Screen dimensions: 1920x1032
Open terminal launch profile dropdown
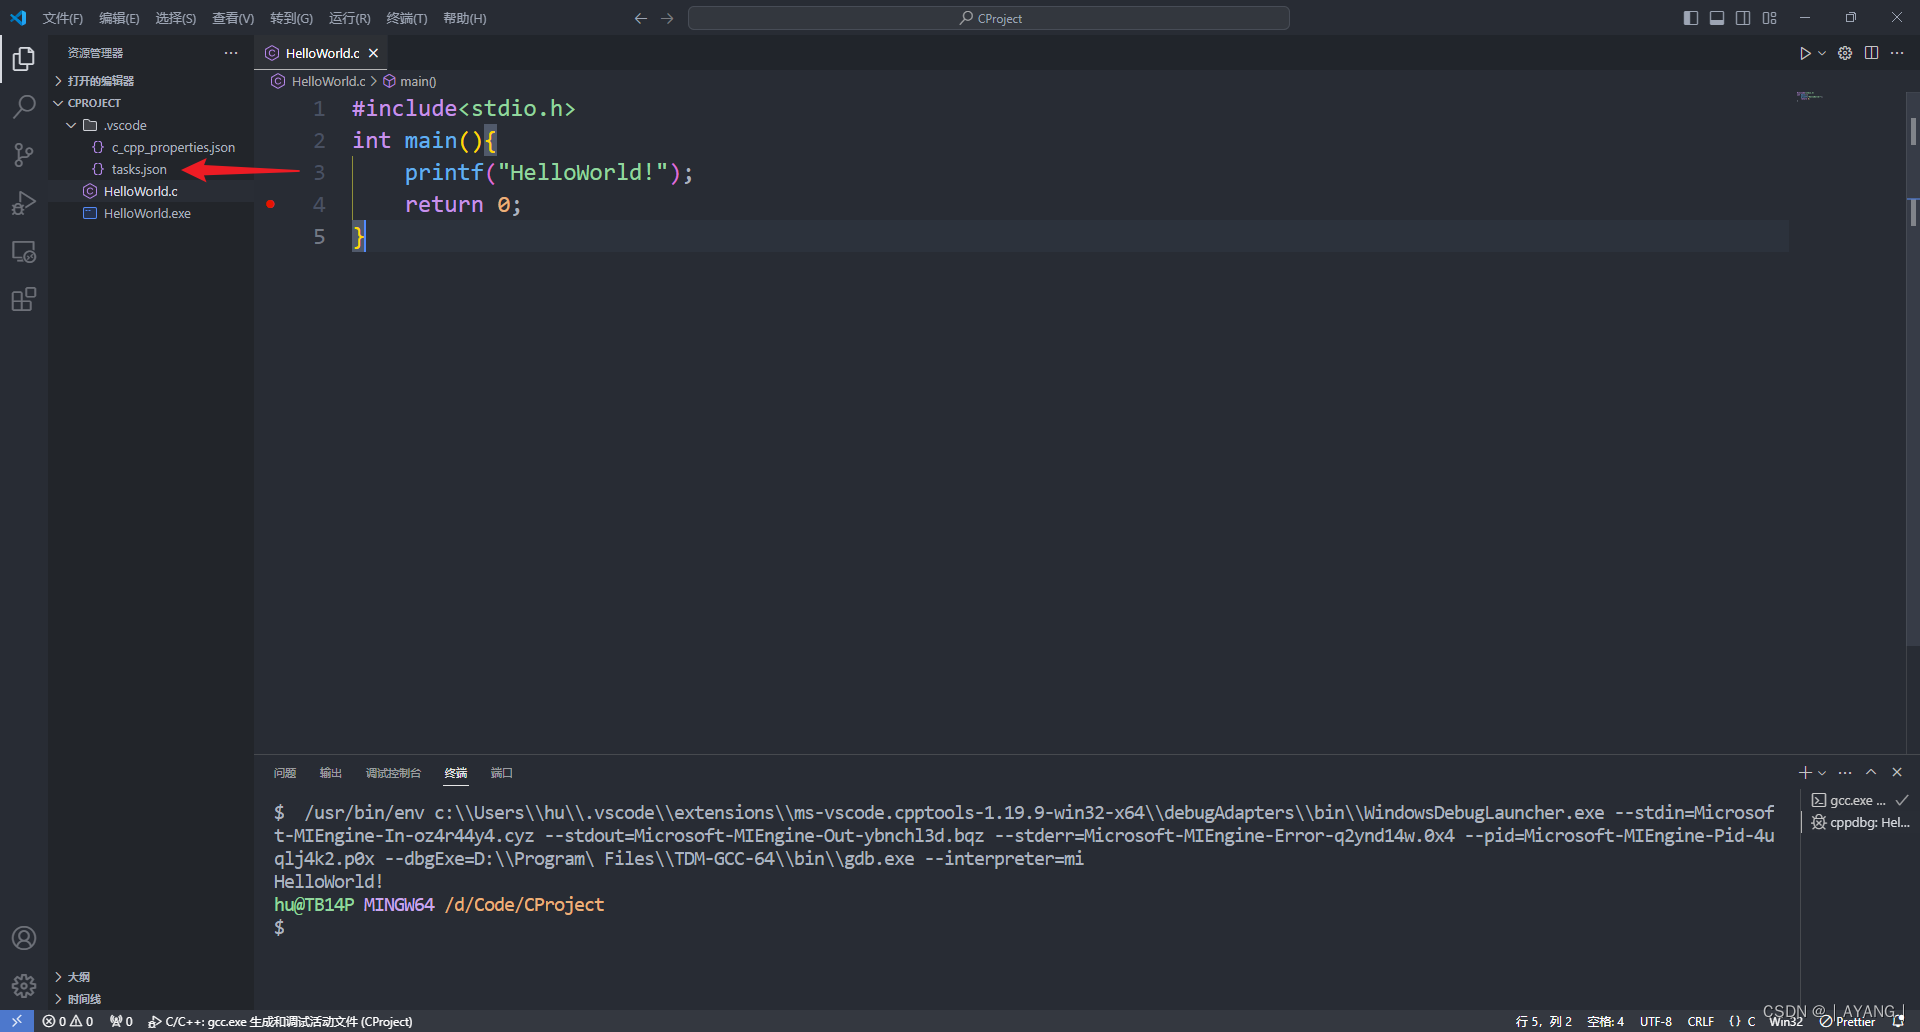click(x=1822, y=773)
